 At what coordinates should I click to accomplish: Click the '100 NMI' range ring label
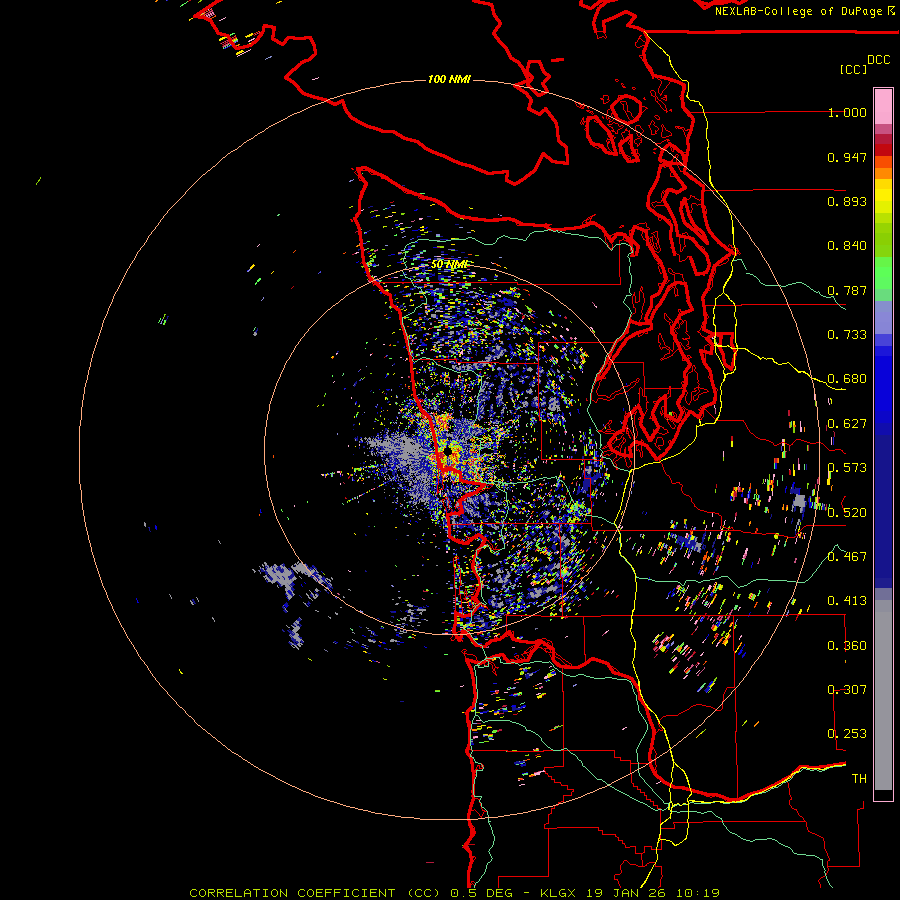point(449,79)
